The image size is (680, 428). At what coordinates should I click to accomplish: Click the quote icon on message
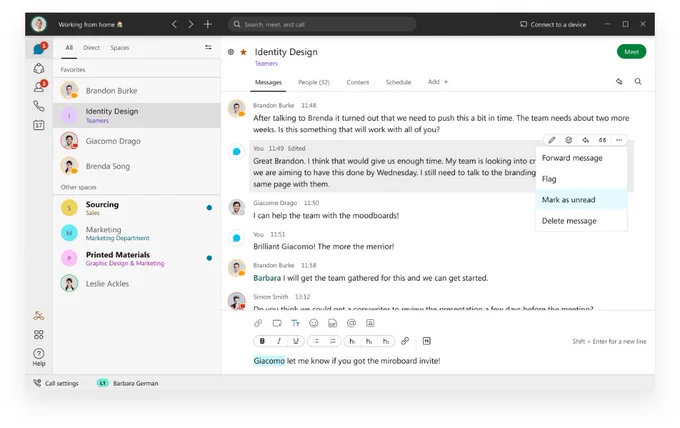[602, 140]
